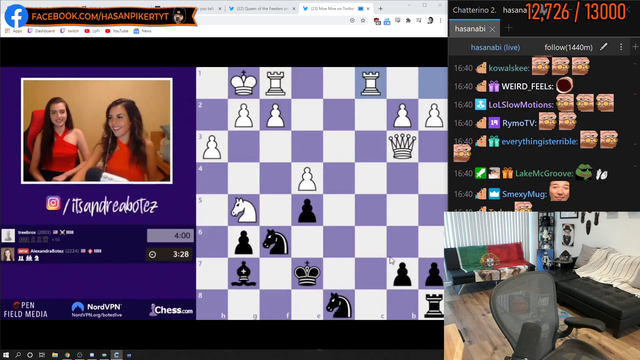Click the treebros player name
The image size is (640, 360).
click(27, 232)
